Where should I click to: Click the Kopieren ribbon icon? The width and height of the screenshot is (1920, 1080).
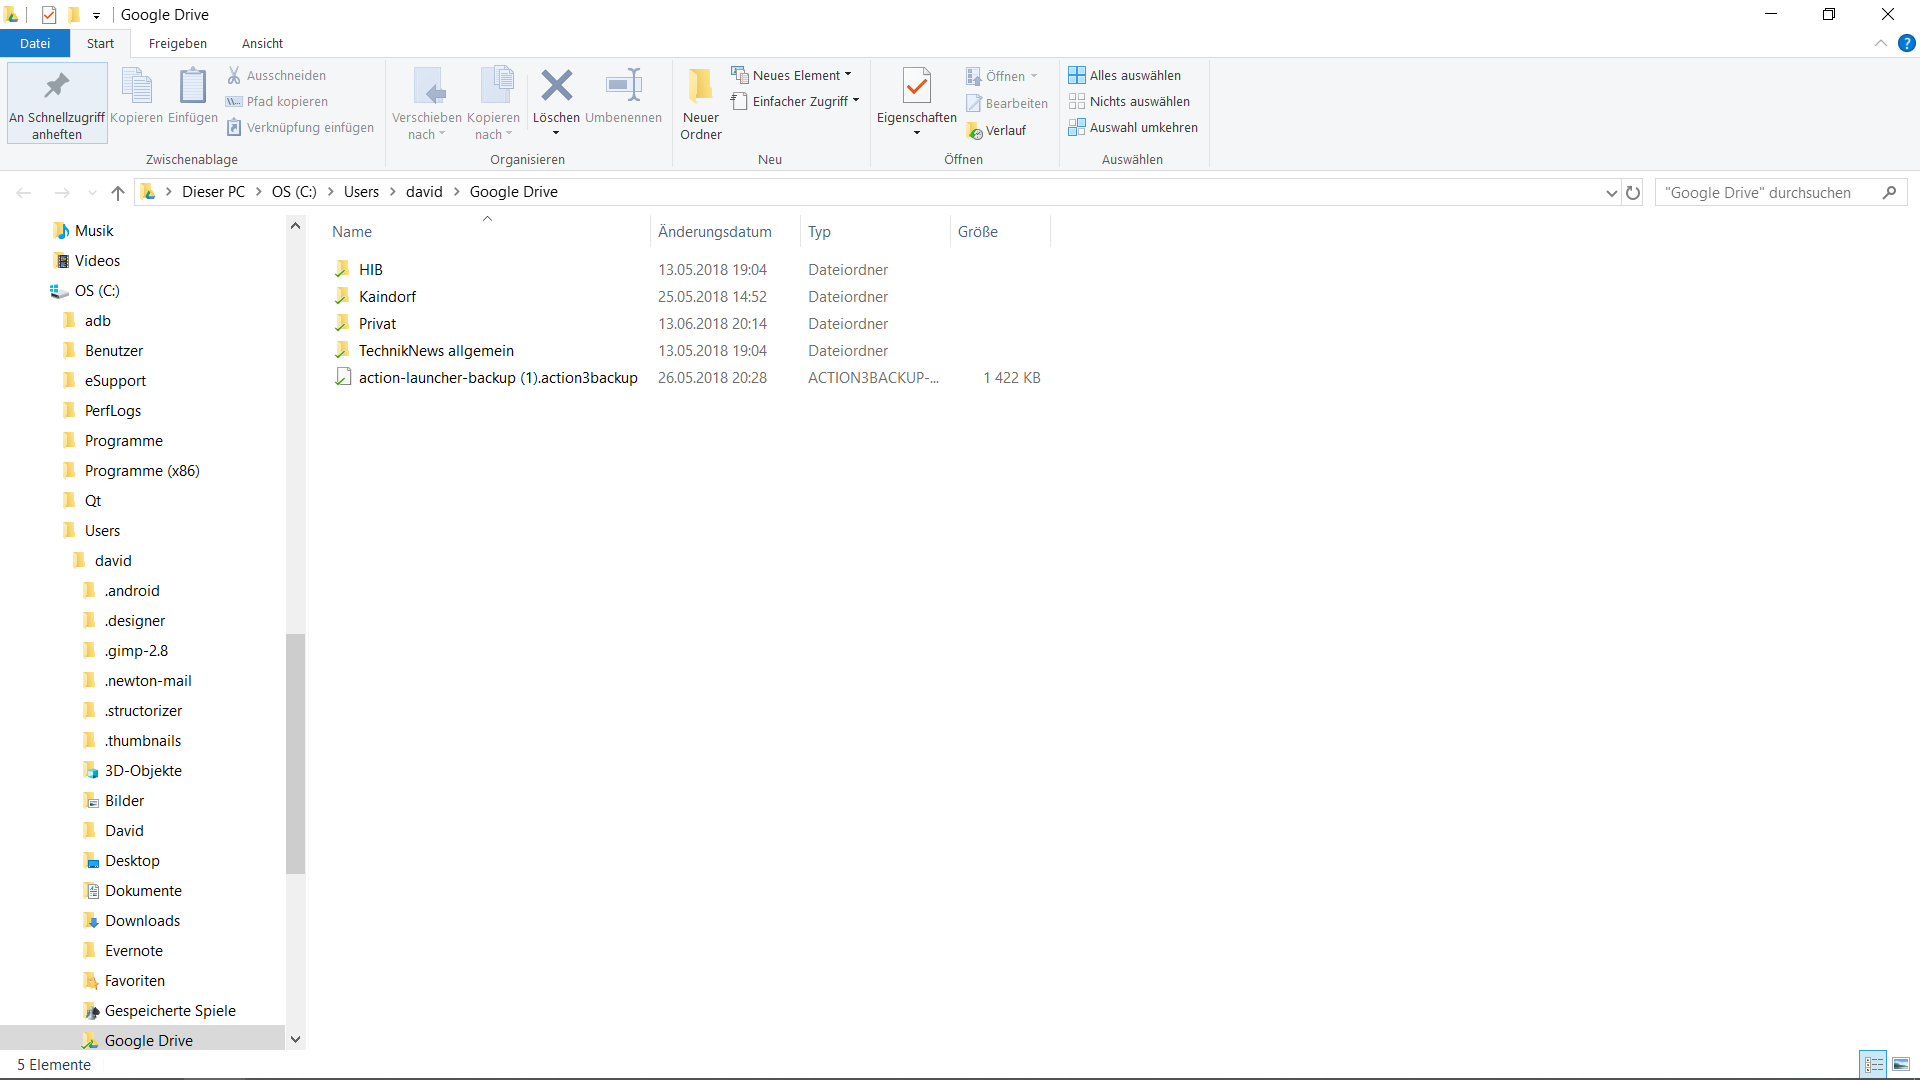tap(136, 96)
